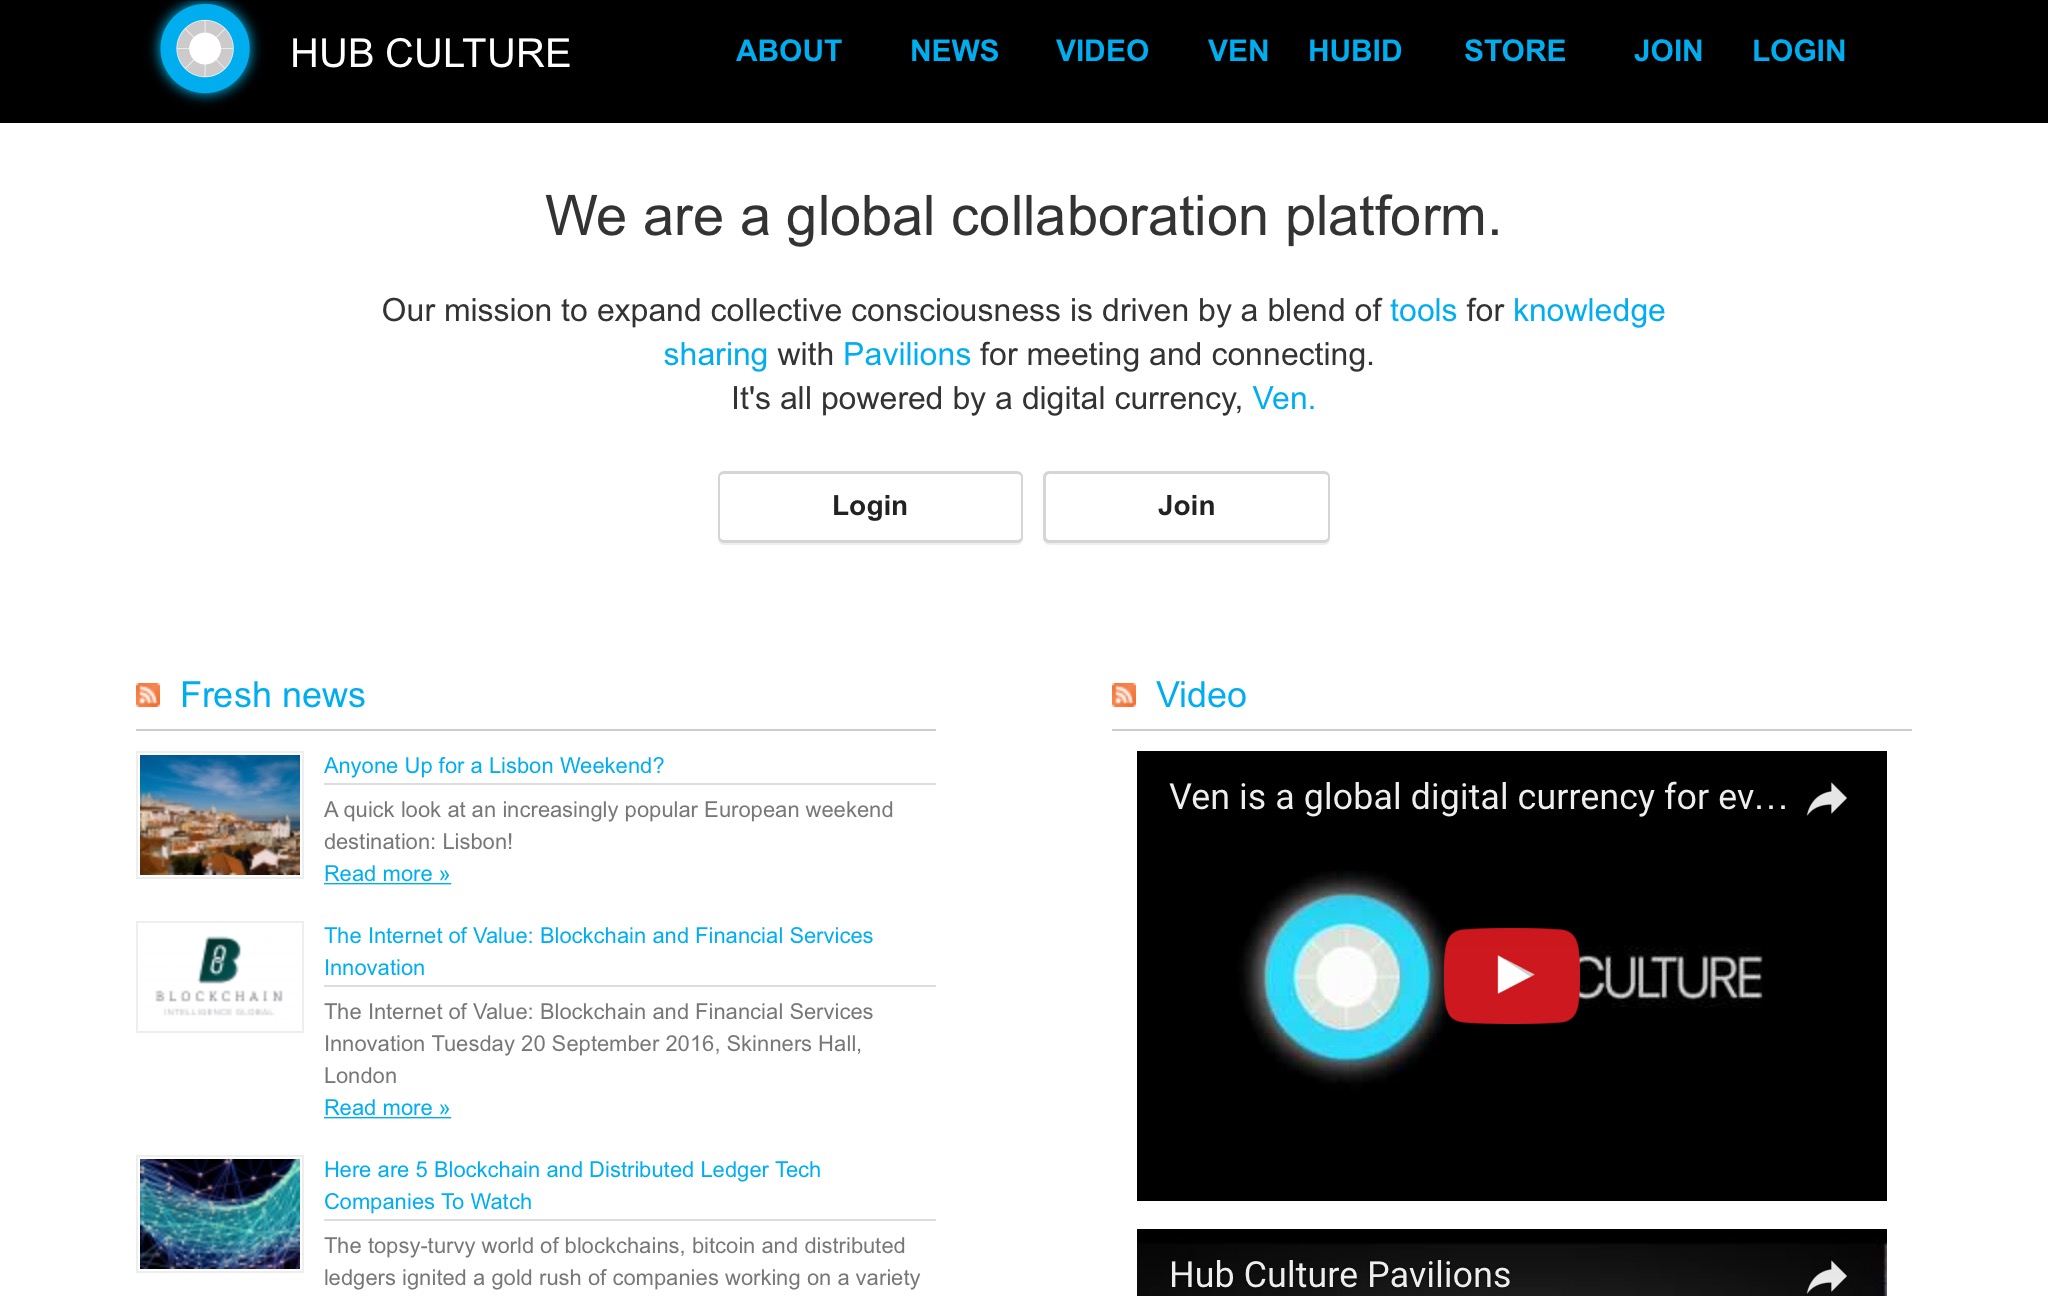Click the 'Hub Culture Pavilions' video title
2048x1296 pixels.
click(1340, 1275)
